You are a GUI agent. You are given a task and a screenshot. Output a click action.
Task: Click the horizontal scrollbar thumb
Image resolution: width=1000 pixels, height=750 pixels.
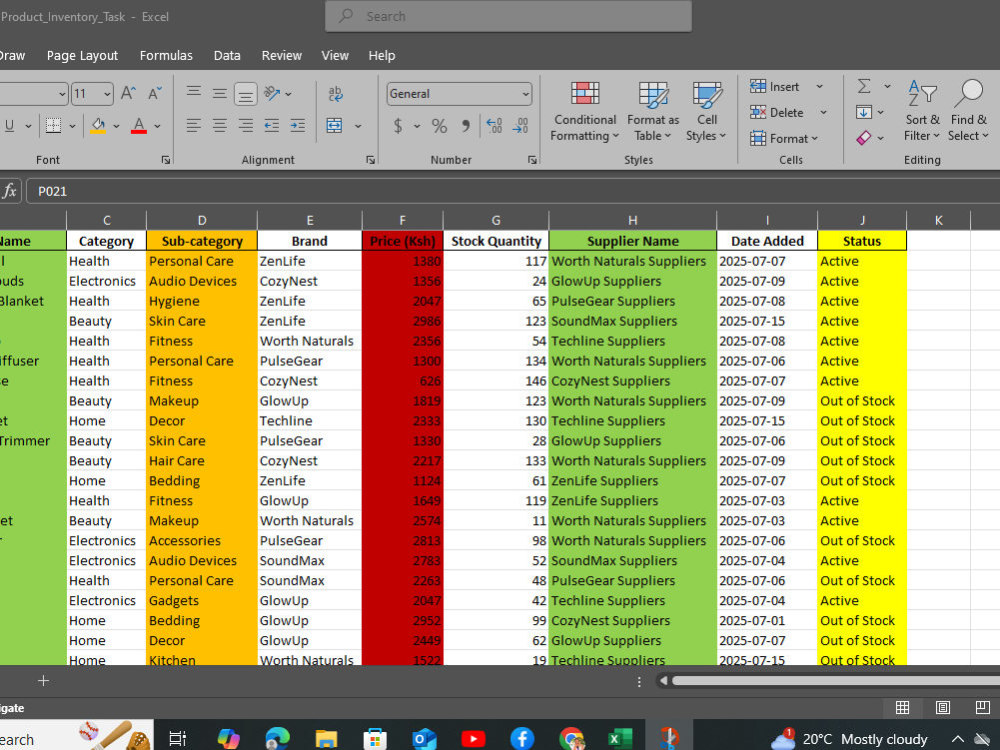click(x=835, y=680)
